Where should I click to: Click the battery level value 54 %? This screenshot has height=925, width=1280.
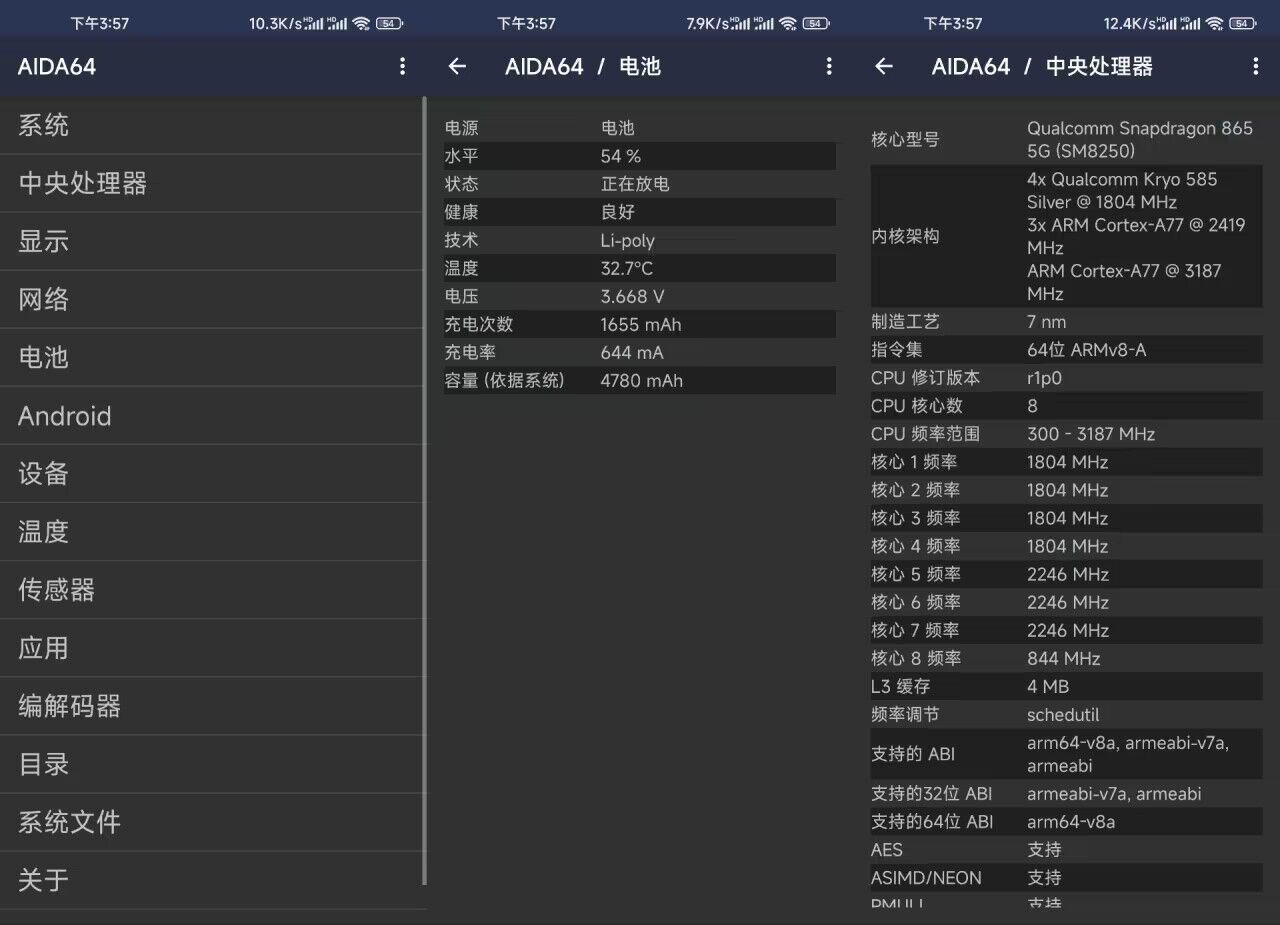pos(621,156)
